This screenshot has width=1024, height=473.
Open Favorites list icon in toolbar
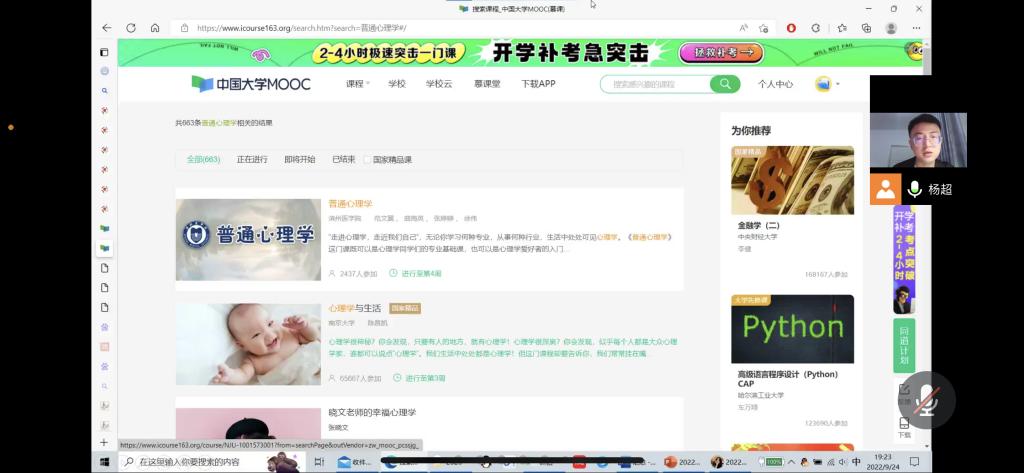click(842, 28)
